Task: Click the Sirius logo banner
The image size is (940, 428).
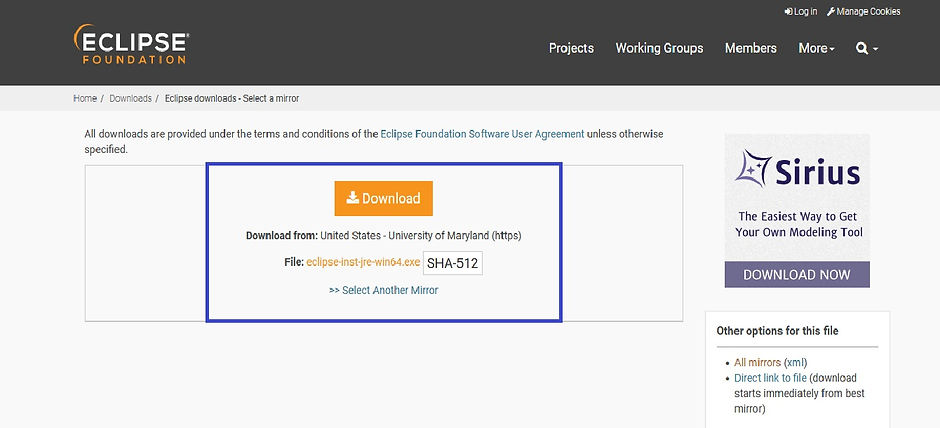Action: click(797, 169)
